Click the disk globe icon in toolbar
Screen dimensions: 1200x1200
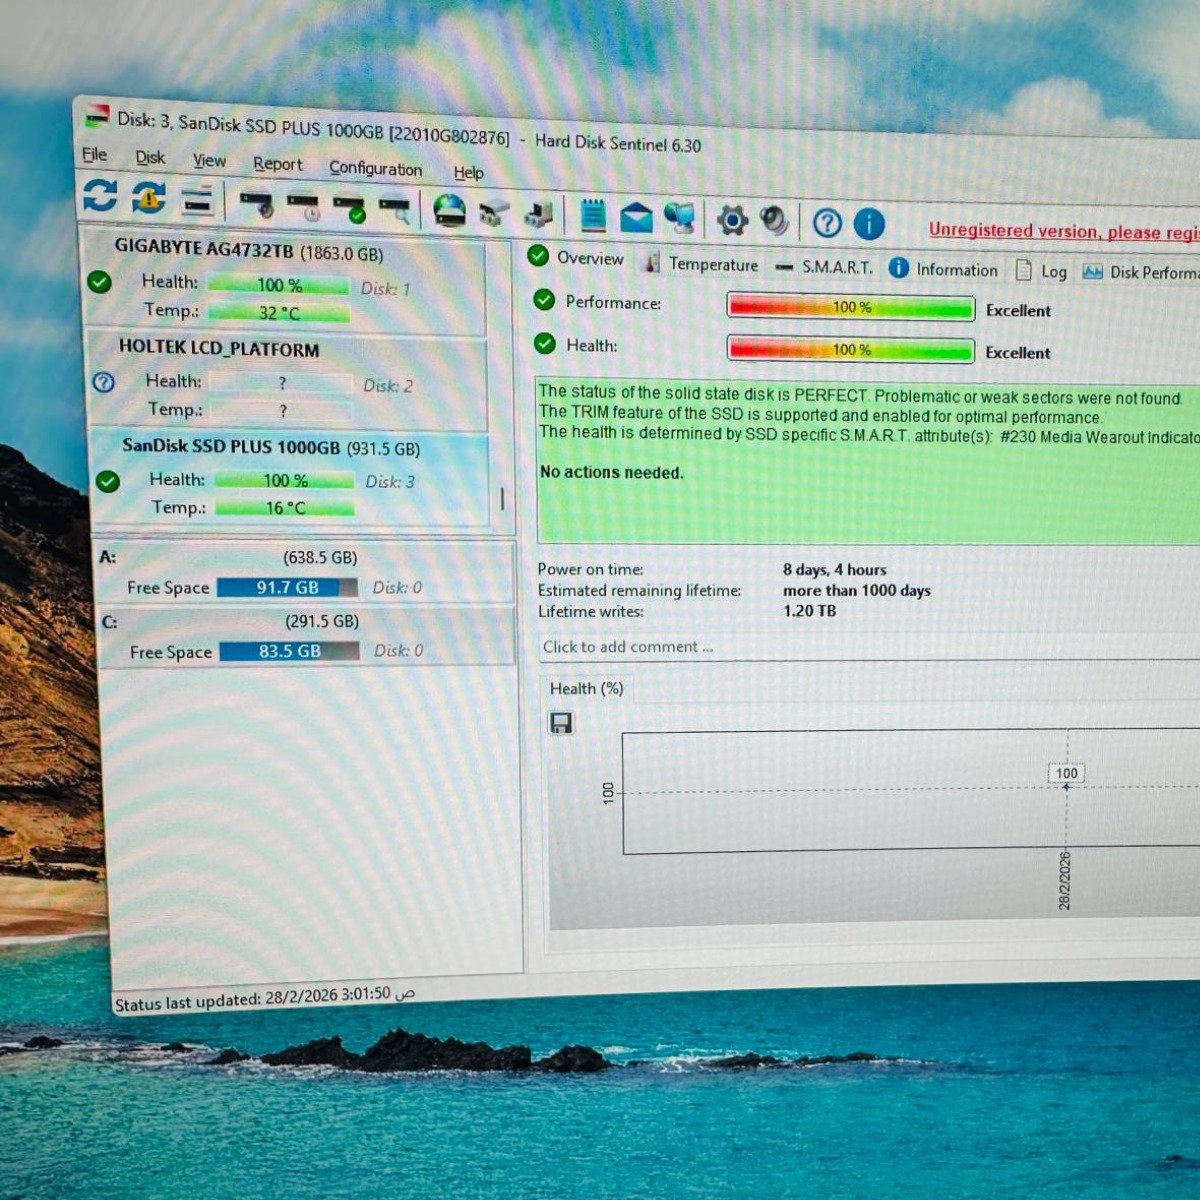(x=449, y=210)
